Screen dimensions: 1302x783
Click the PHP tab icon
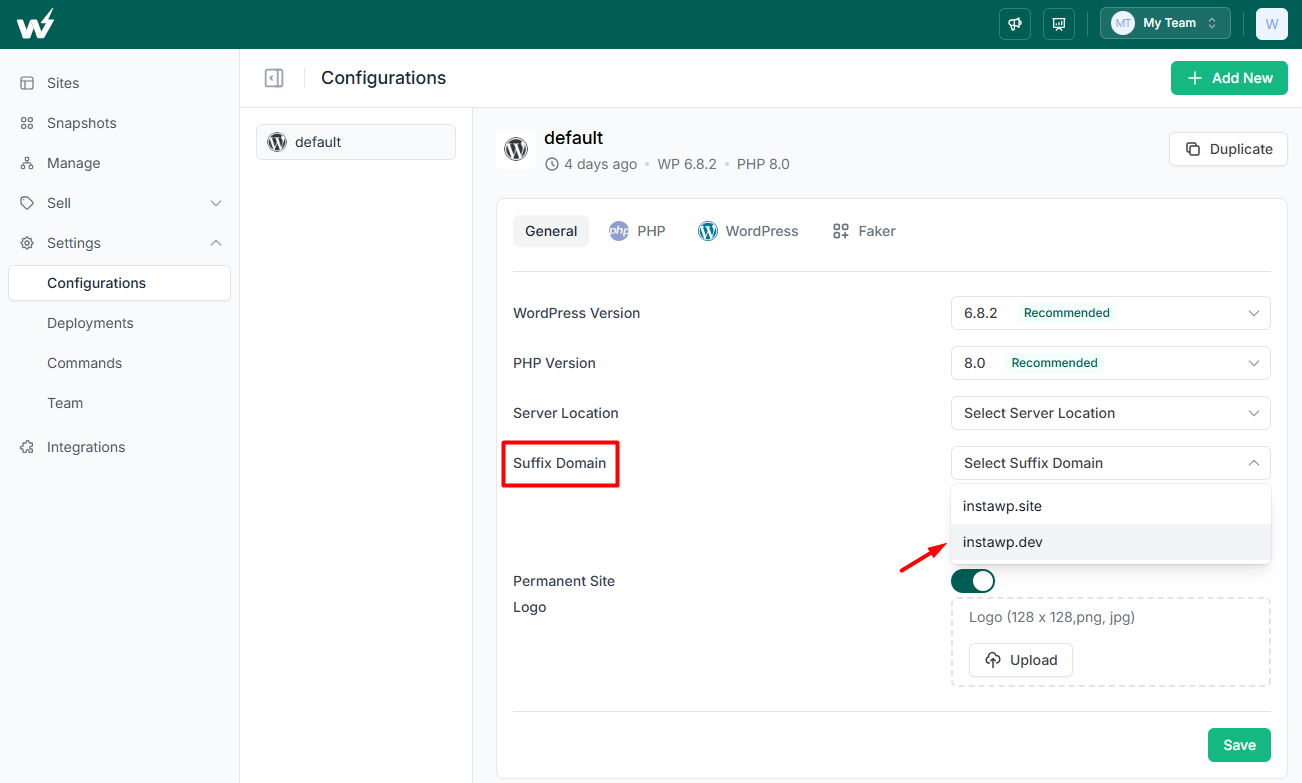click(x=619, y=231)
